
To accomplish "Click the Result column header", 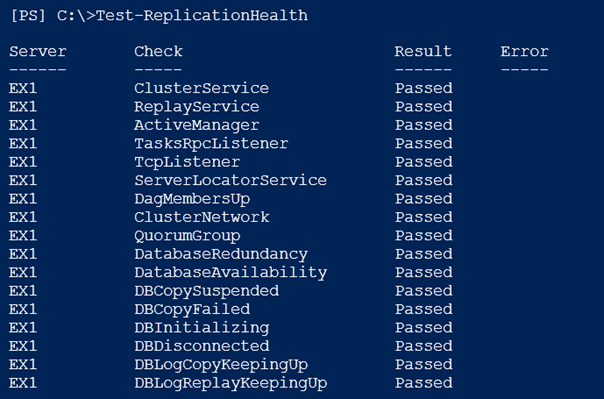I will pos(423,51).
